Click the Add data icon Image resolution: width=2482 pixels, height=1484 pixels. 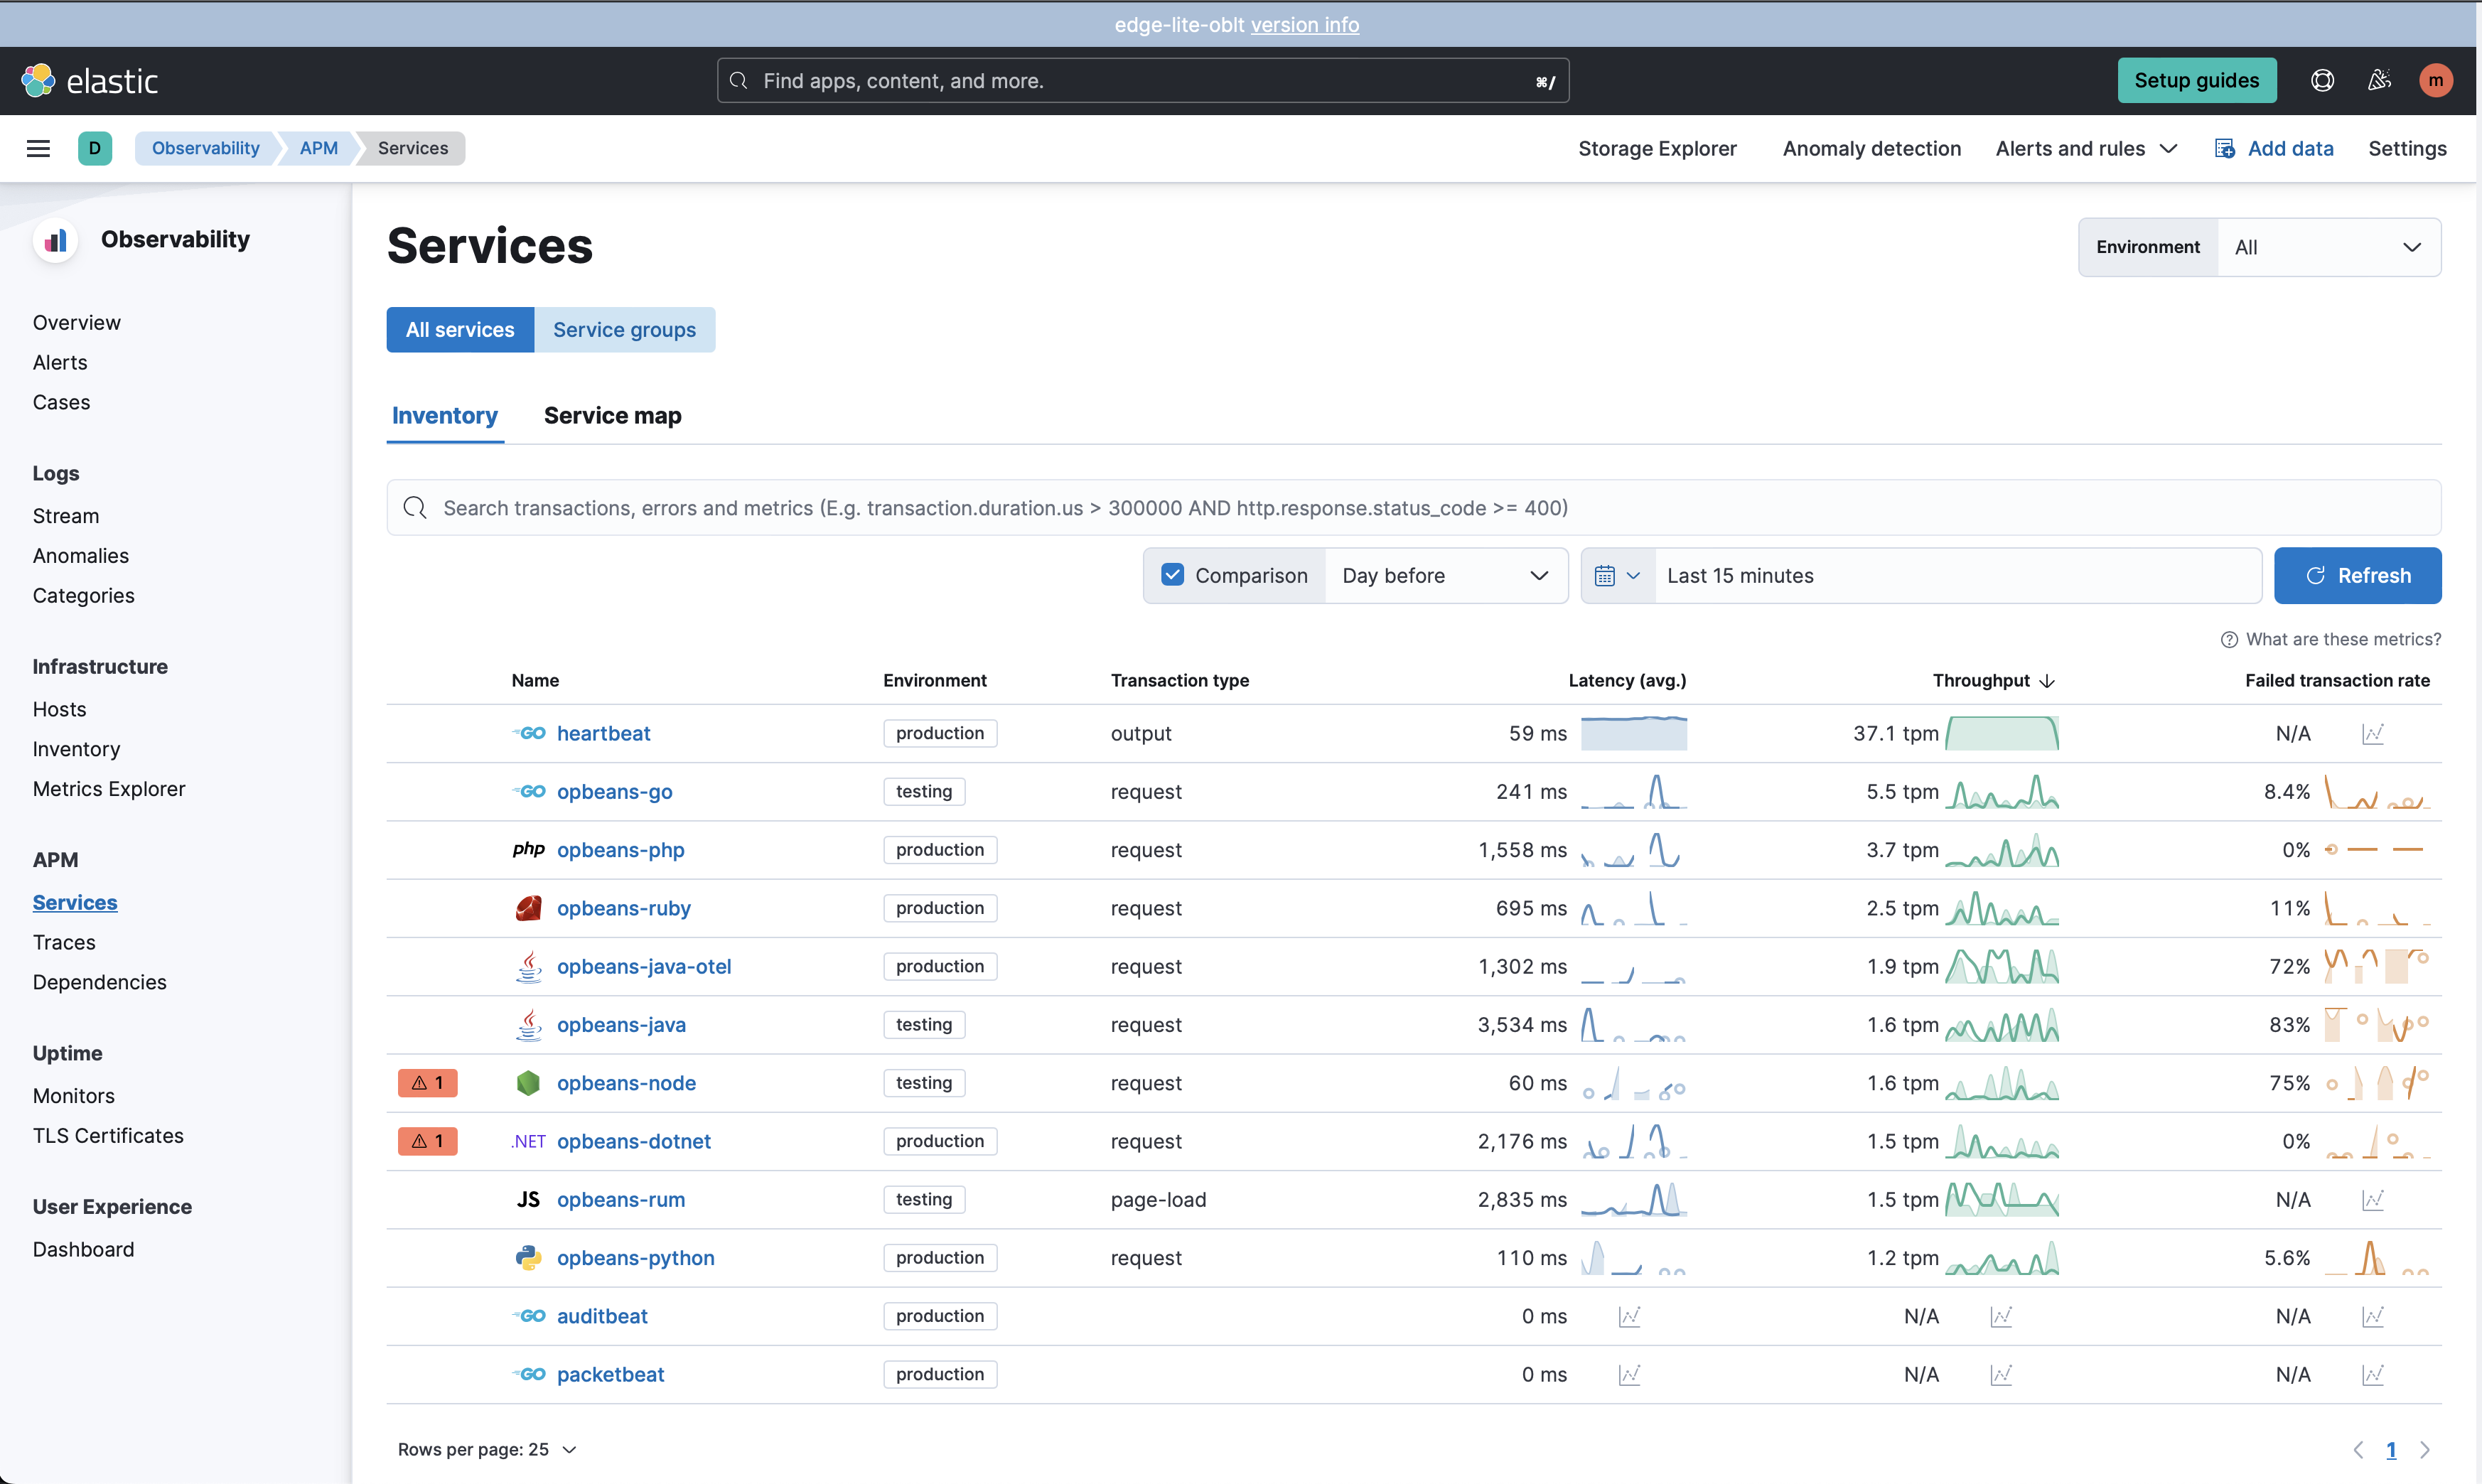click(x=2224, y=147)
